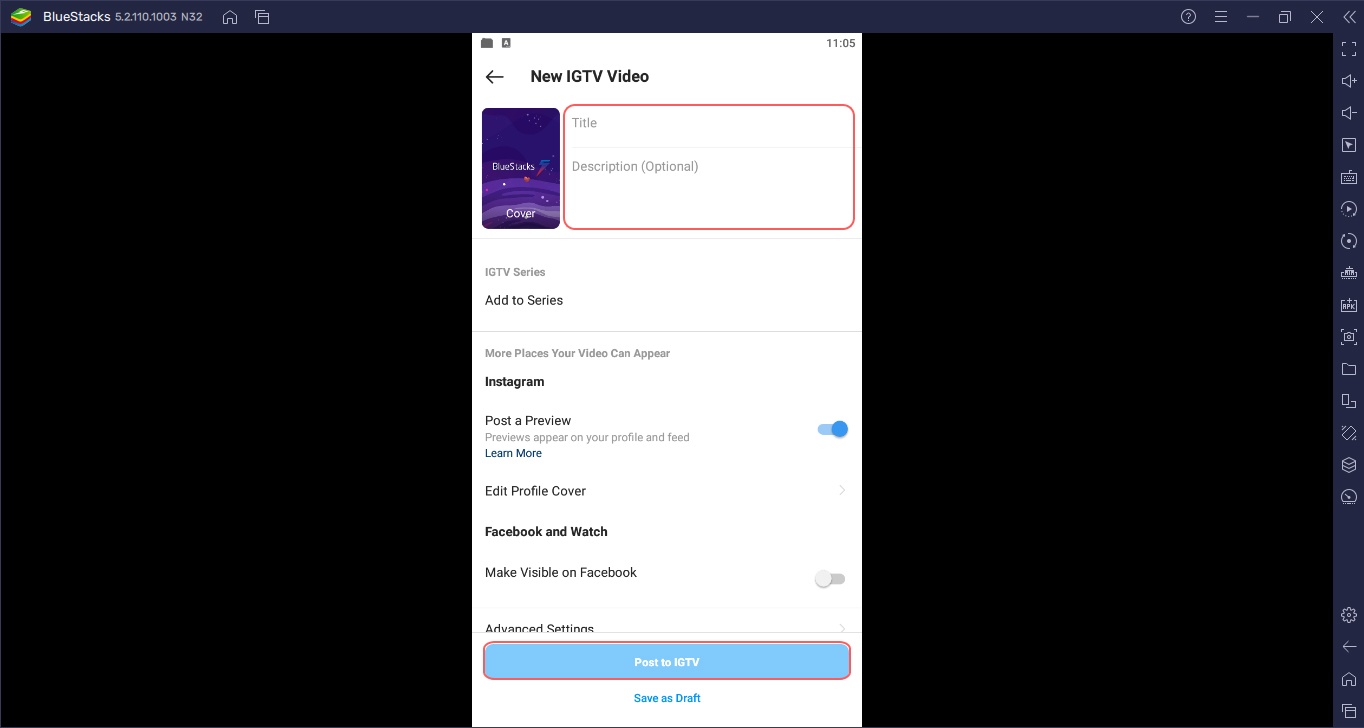Open macro recorder play icon in sidebar
Viewport: 1364px width, 728px height.
click(1349, 209)
